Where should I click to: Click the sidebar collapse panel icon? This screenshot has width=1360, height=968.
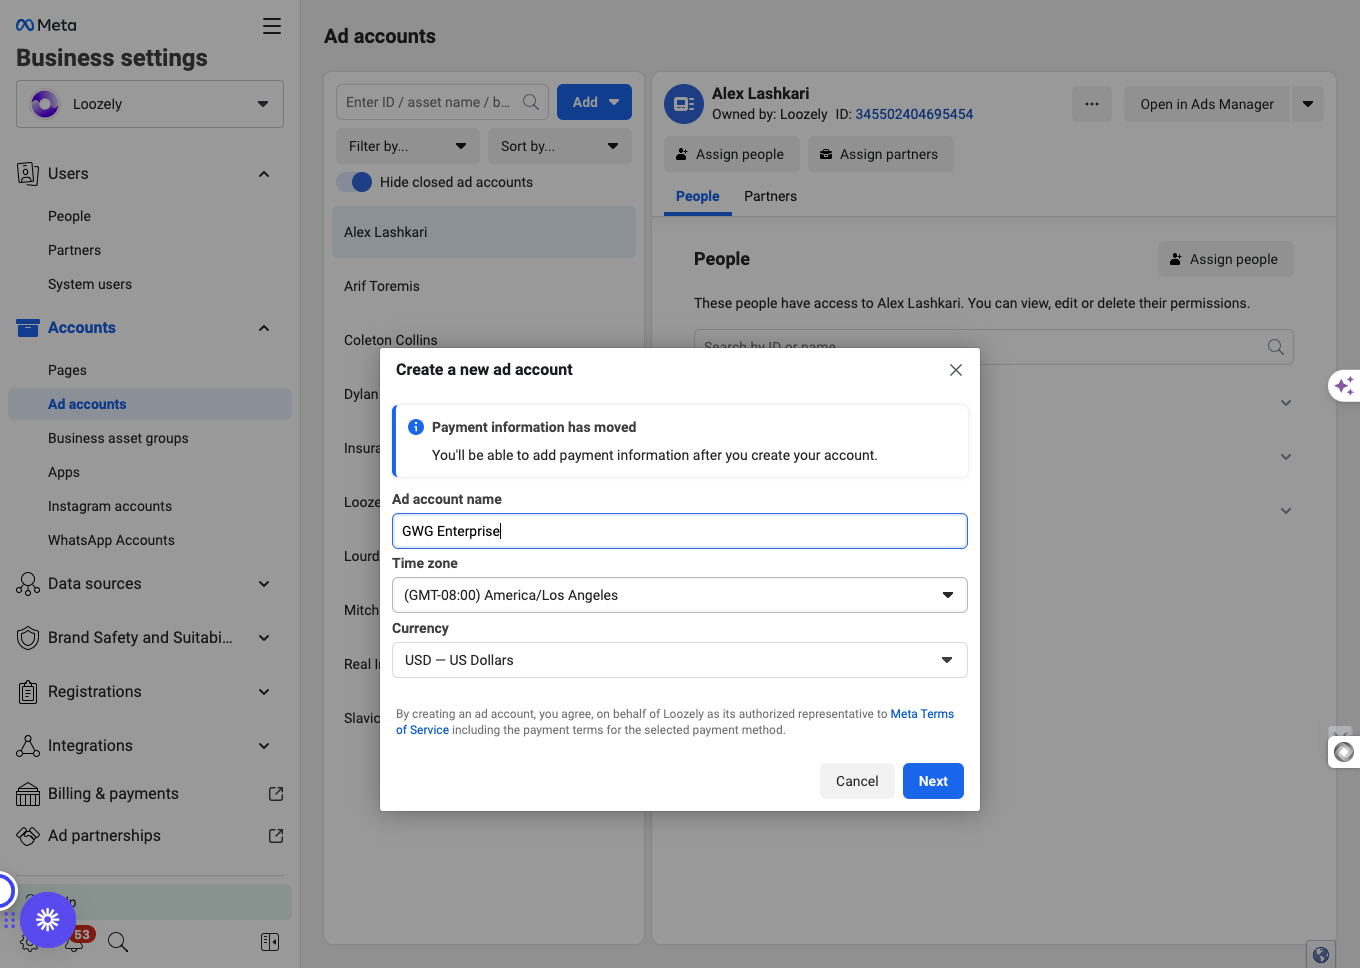point(270,942)
